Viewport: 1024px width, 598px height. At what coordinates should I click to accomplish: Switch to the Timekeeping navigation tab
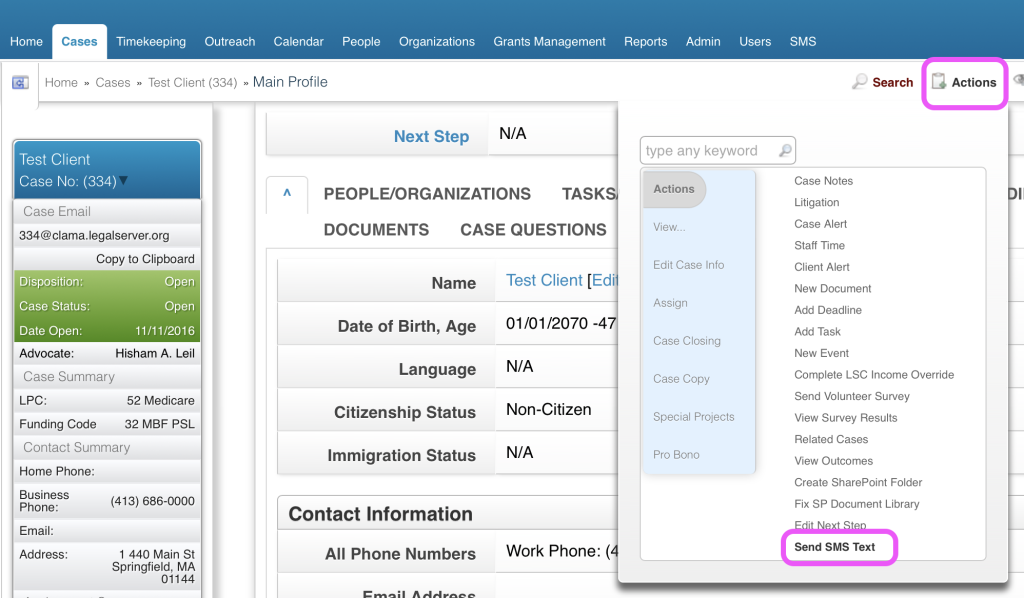(x=151, y=41)
